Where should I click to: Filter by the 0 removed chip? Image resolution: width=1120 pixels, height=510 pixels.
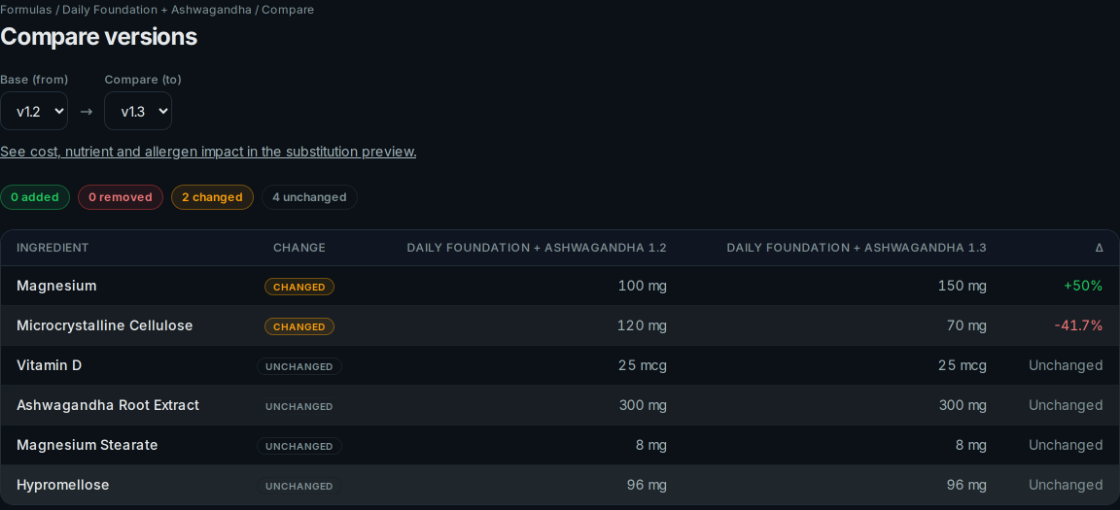(121, 197)
